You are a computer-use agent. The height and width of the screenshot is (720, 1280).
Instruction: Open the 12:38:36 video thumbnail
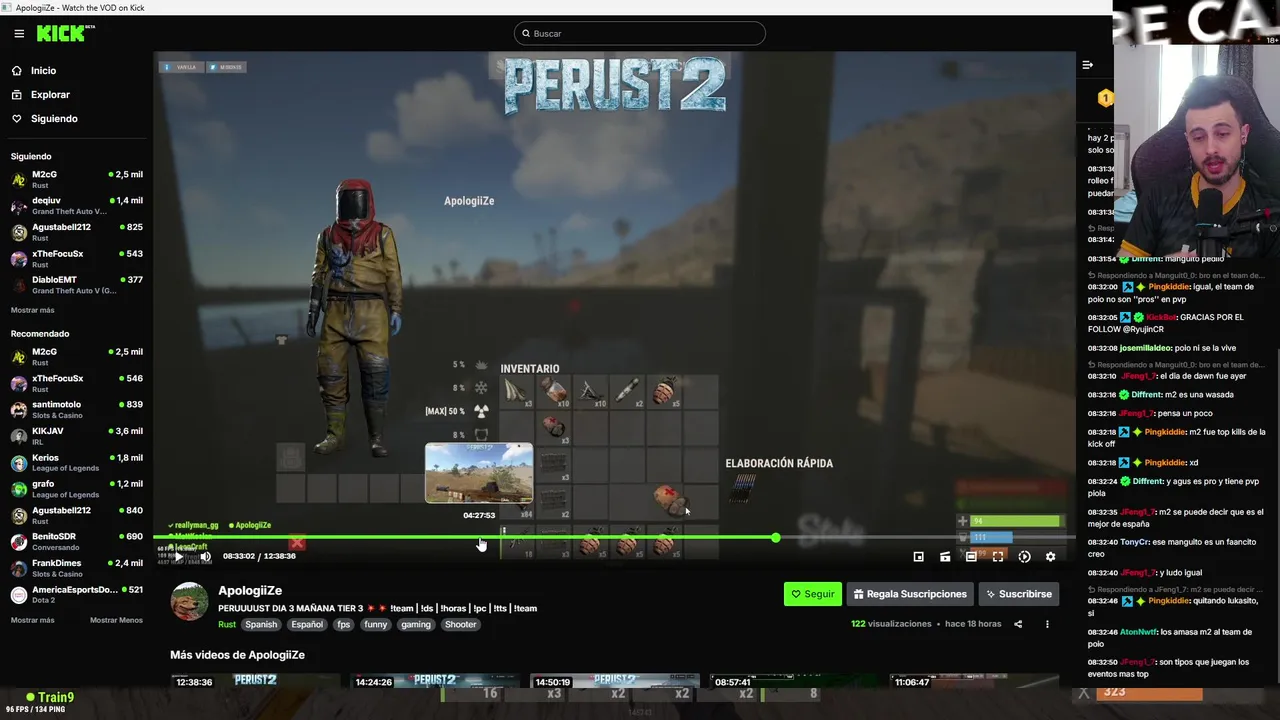[254, 682]
